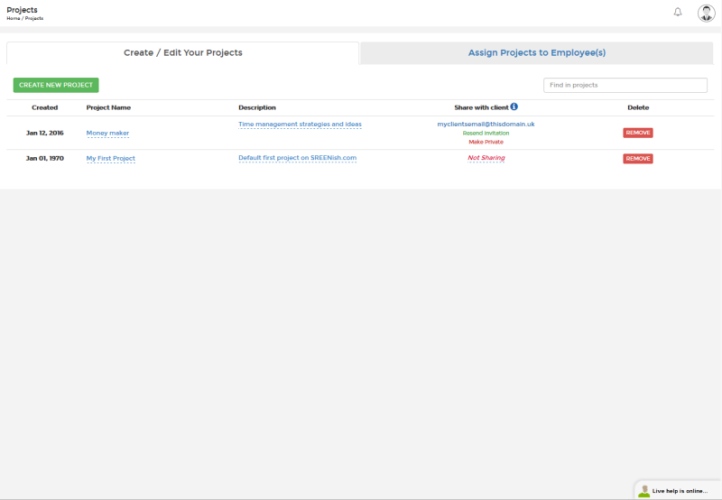Edit the Default first project description

(x=297, y=158)
